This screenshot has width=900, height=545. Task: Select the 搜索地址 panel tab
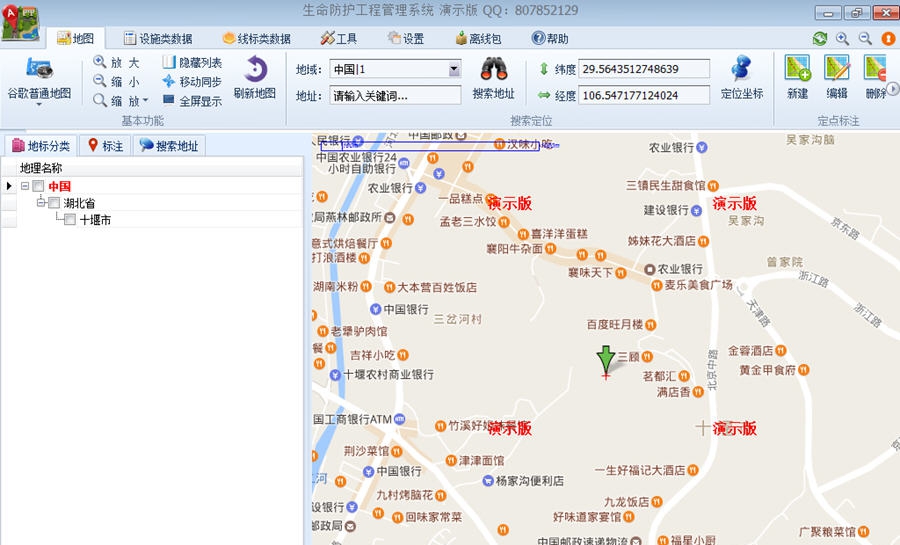tap(169, 146)
